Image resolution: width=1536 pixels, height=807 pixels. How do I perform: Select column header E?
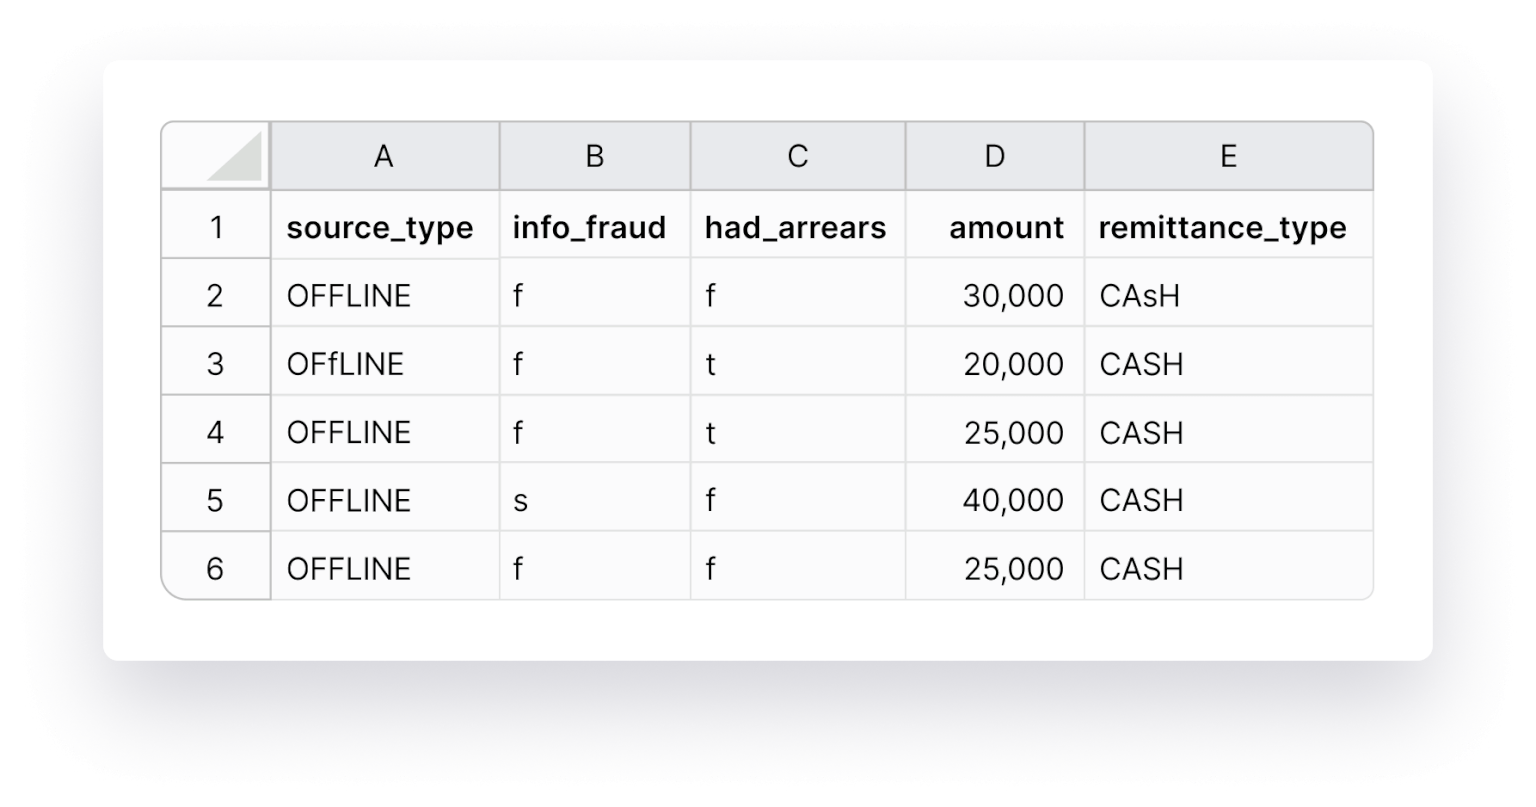click(x=1228, y=155)
